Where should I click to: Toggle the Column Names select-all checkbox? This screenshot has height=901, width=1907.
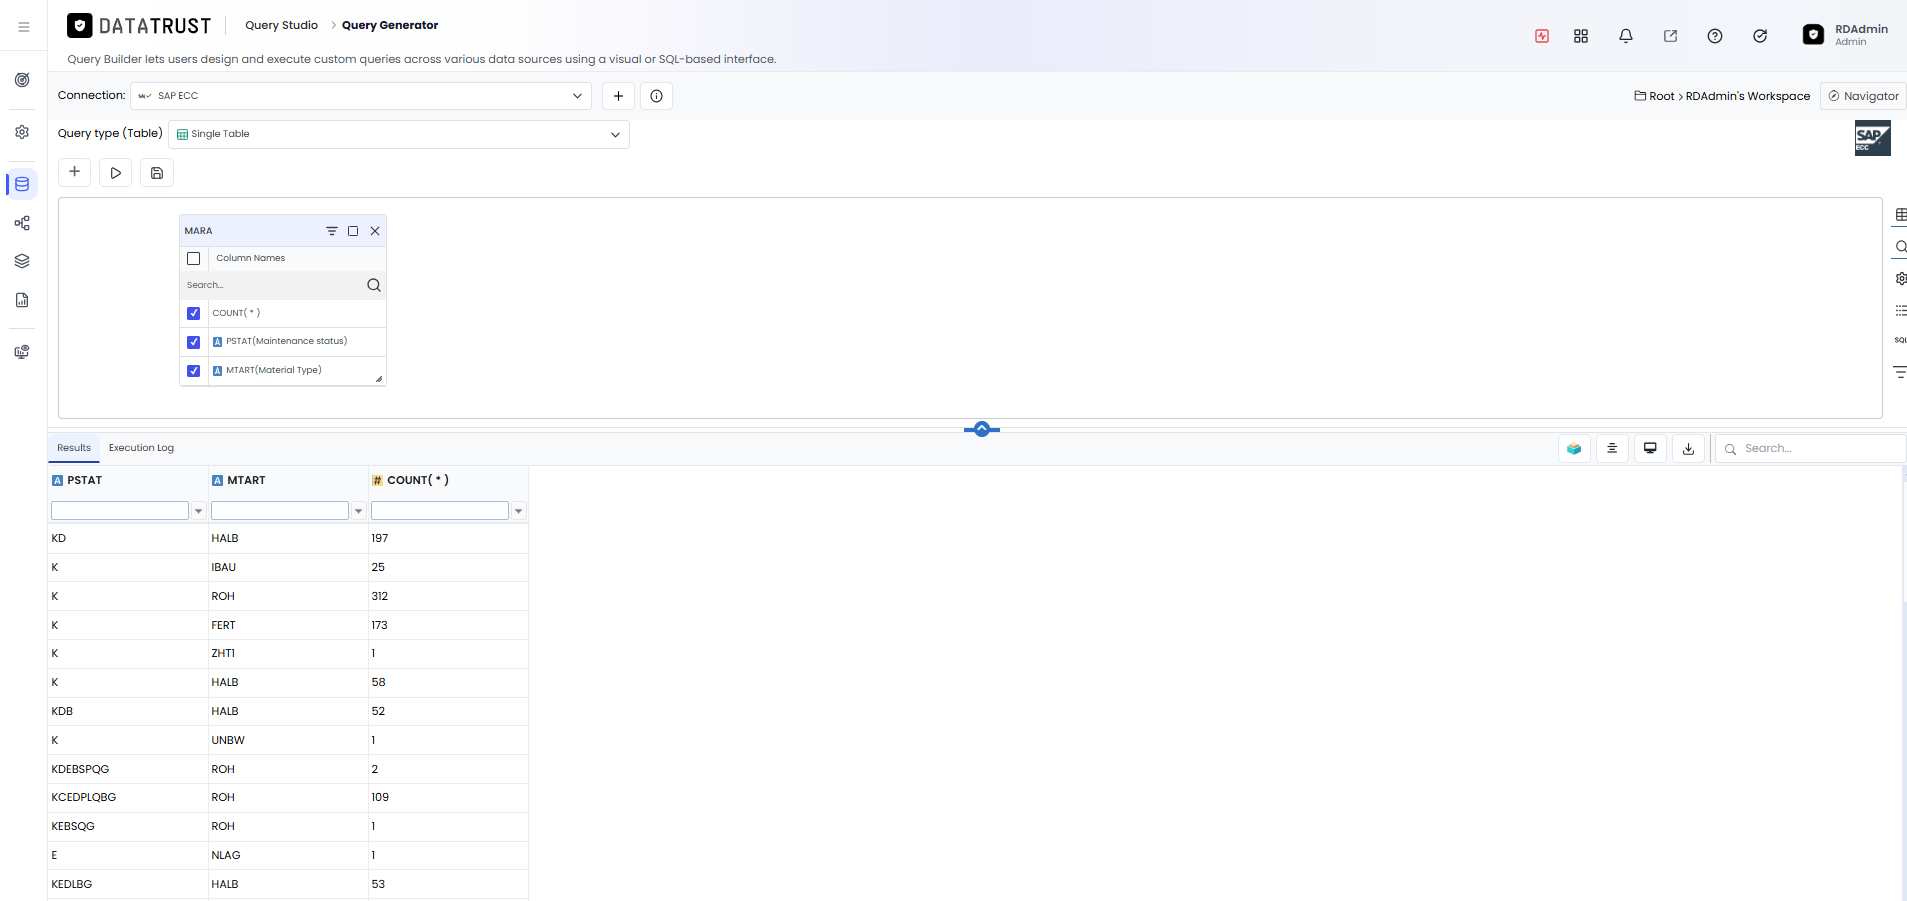click(194, 258)
